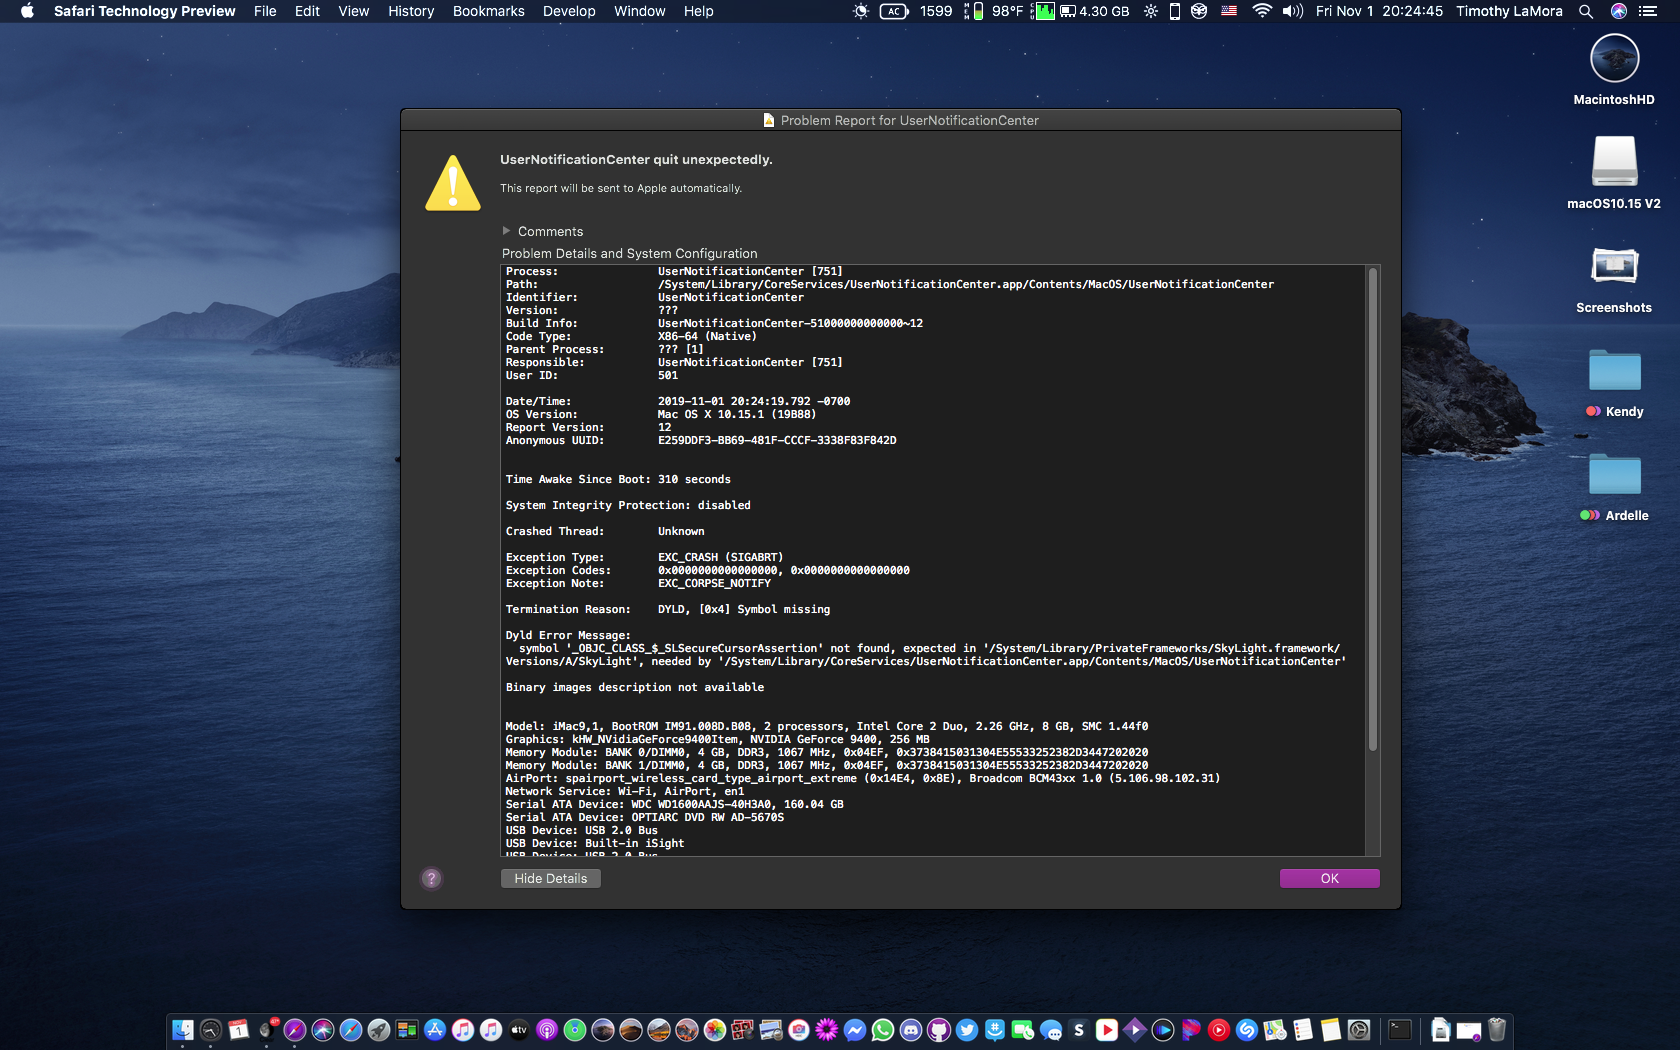Open the Apple TV app in Dock

pos(518,1030)
